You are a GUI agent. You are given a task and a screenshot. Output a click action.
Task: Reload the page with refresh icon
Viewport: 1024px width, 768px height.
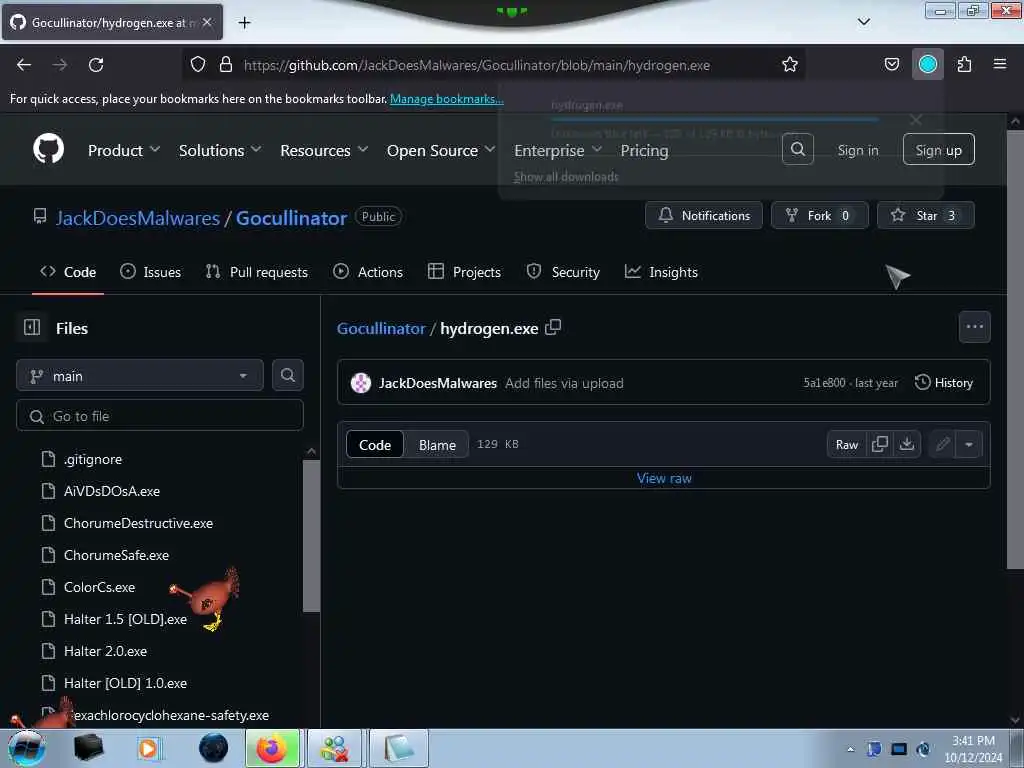click(96, 65)
